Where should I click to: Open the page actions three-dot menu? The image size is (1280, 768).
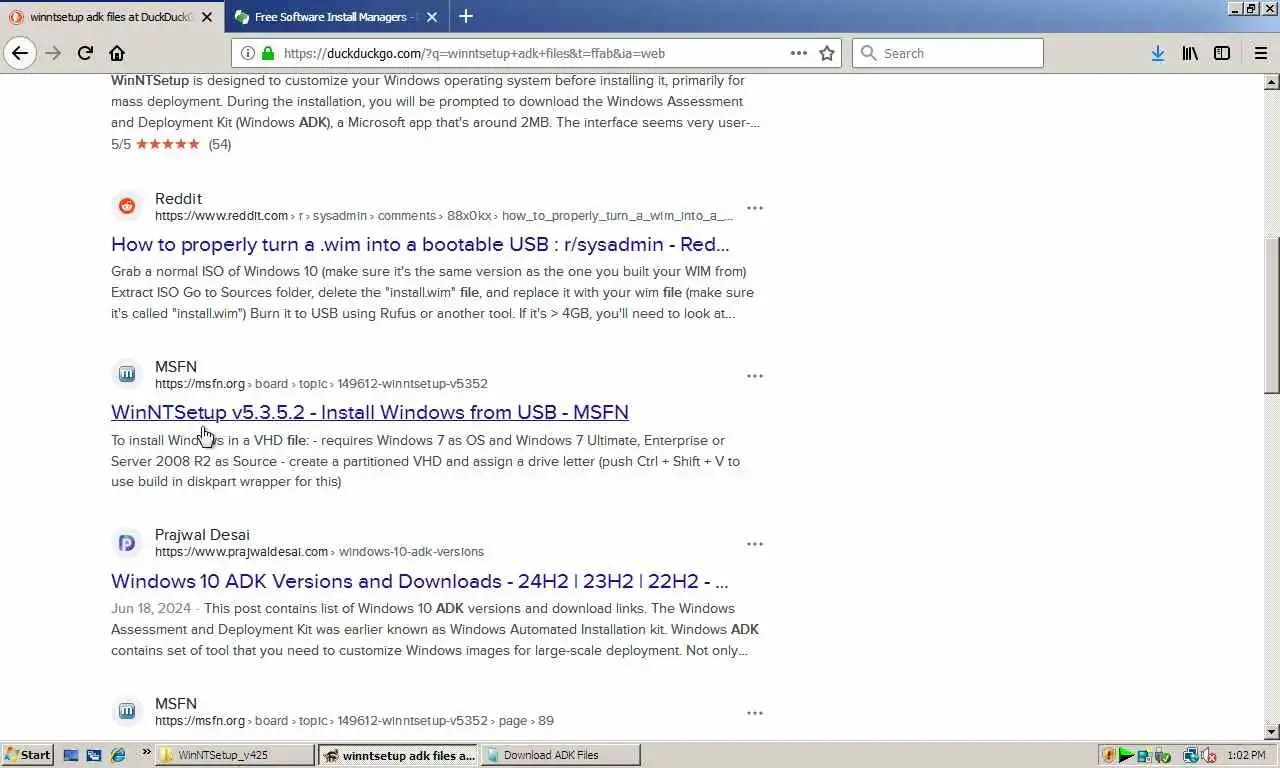[799, 53]
